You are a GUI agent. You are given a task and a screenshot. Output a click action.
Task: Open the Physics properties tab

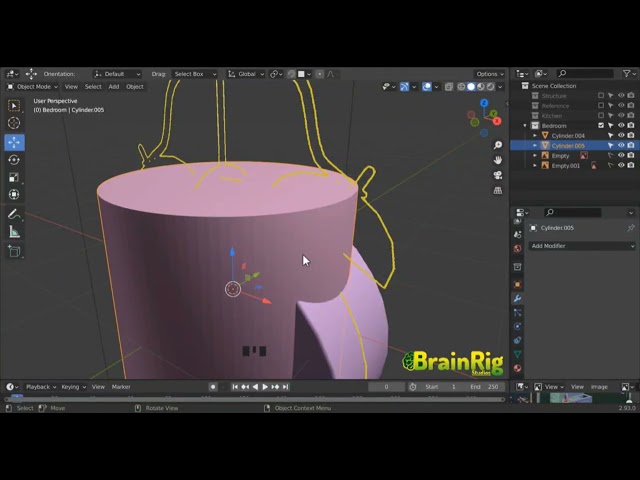click(517, 326)
